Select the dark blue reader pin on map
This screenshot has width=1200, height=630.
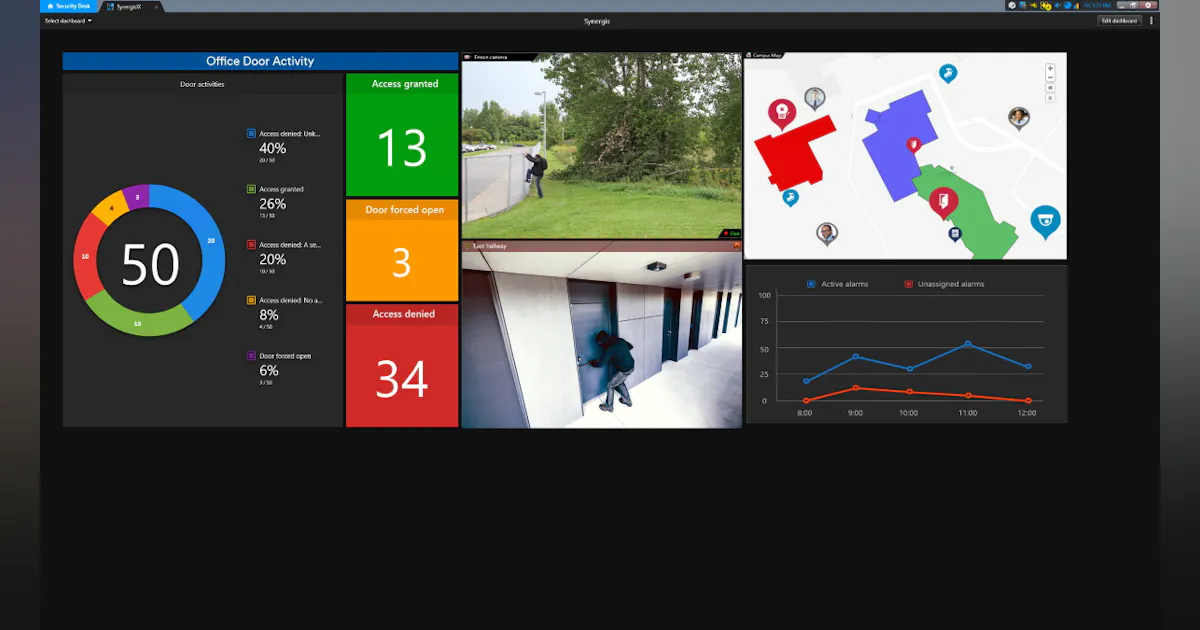(954, 233)
